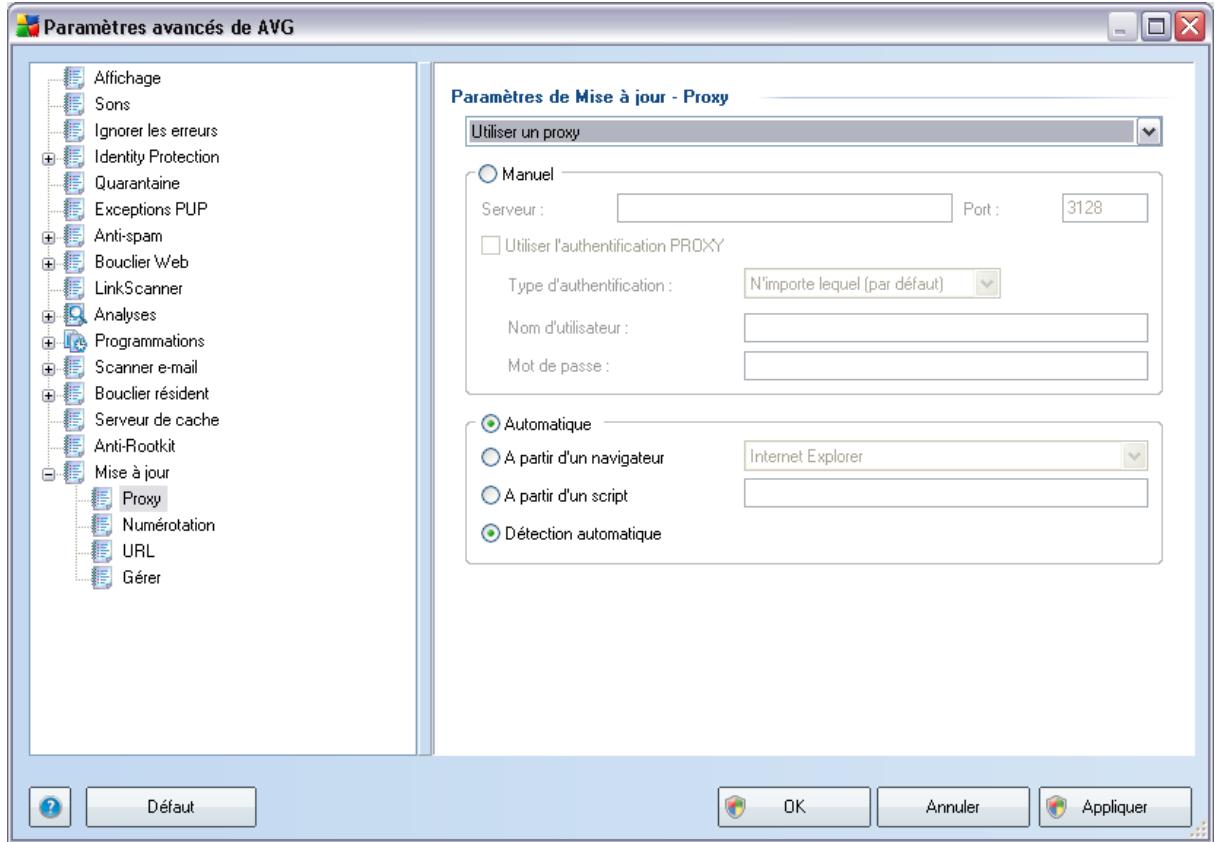Click the Annuler button
Viewport: 1215px width, 842px height.
(955, 805)
